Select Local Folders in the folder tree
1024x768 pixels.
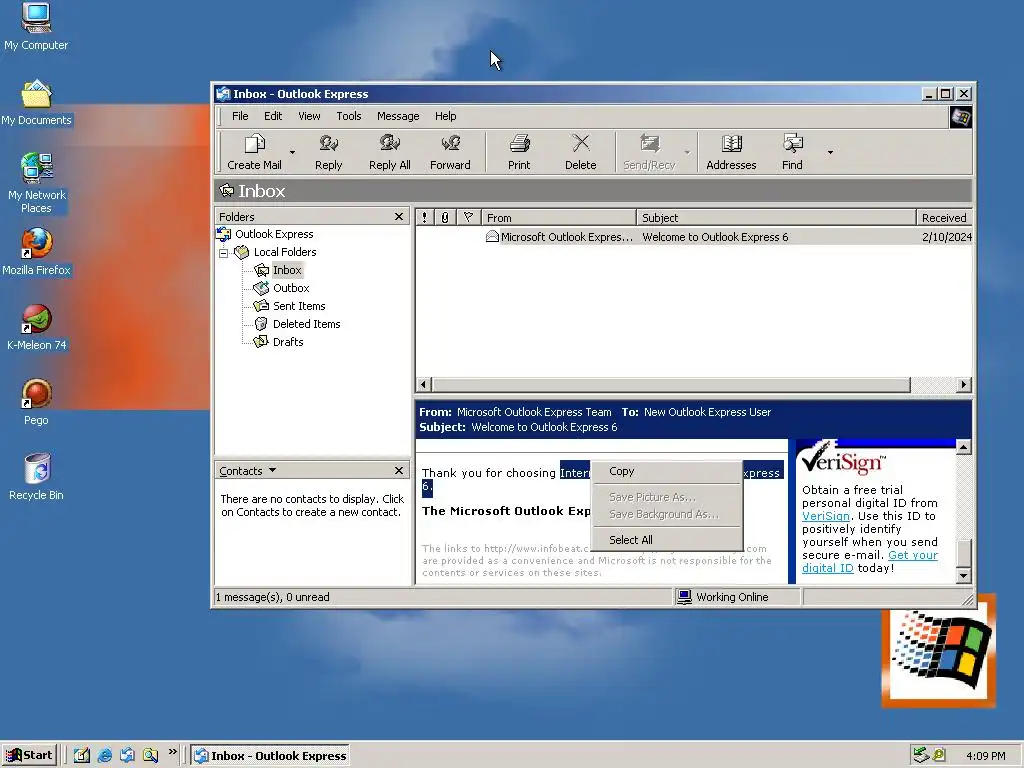tap(285, 252)
